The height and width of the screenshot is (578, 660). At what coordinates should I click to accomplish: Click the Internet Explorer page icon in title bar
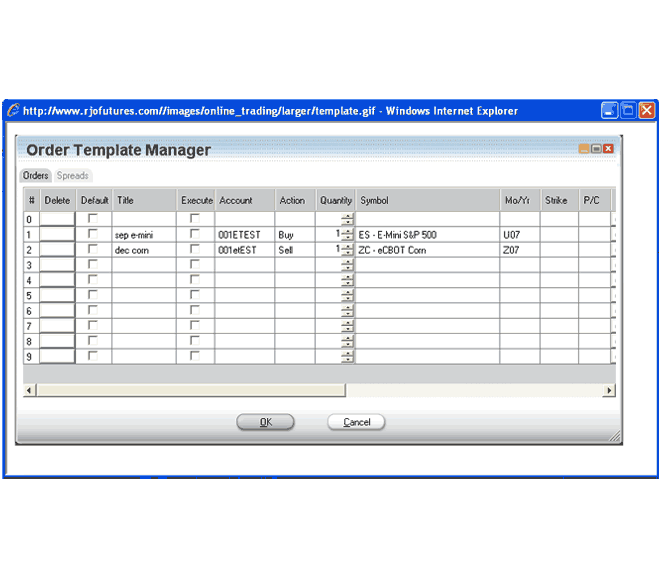coord(13,110)
